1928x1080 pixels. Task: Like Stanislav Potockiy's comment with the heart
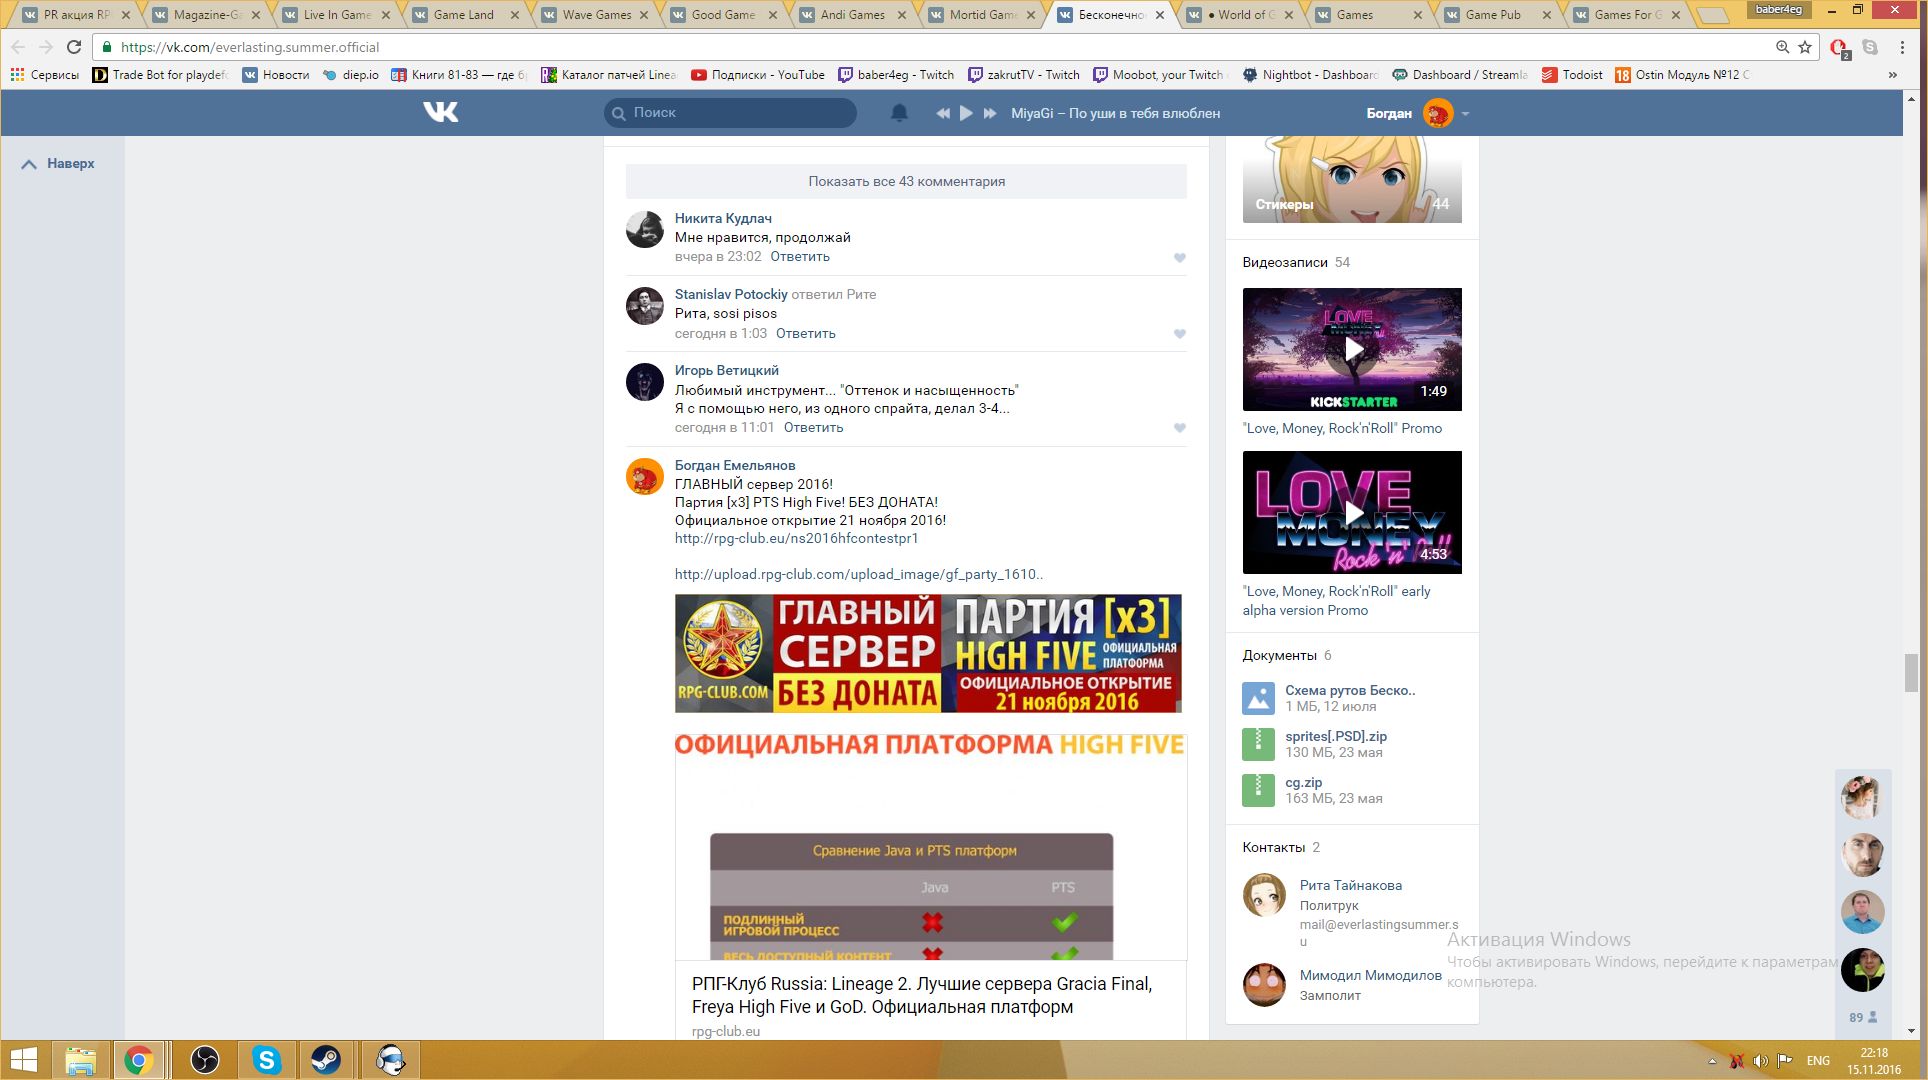coord(1180,334)
